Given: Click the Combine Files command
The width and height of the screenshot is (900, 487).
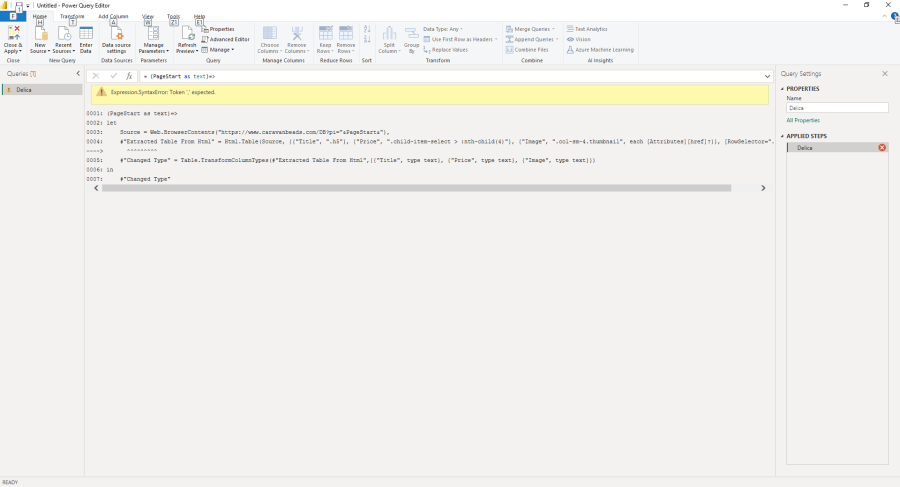Looking at the screenshot, I should (x=527, y=50).
